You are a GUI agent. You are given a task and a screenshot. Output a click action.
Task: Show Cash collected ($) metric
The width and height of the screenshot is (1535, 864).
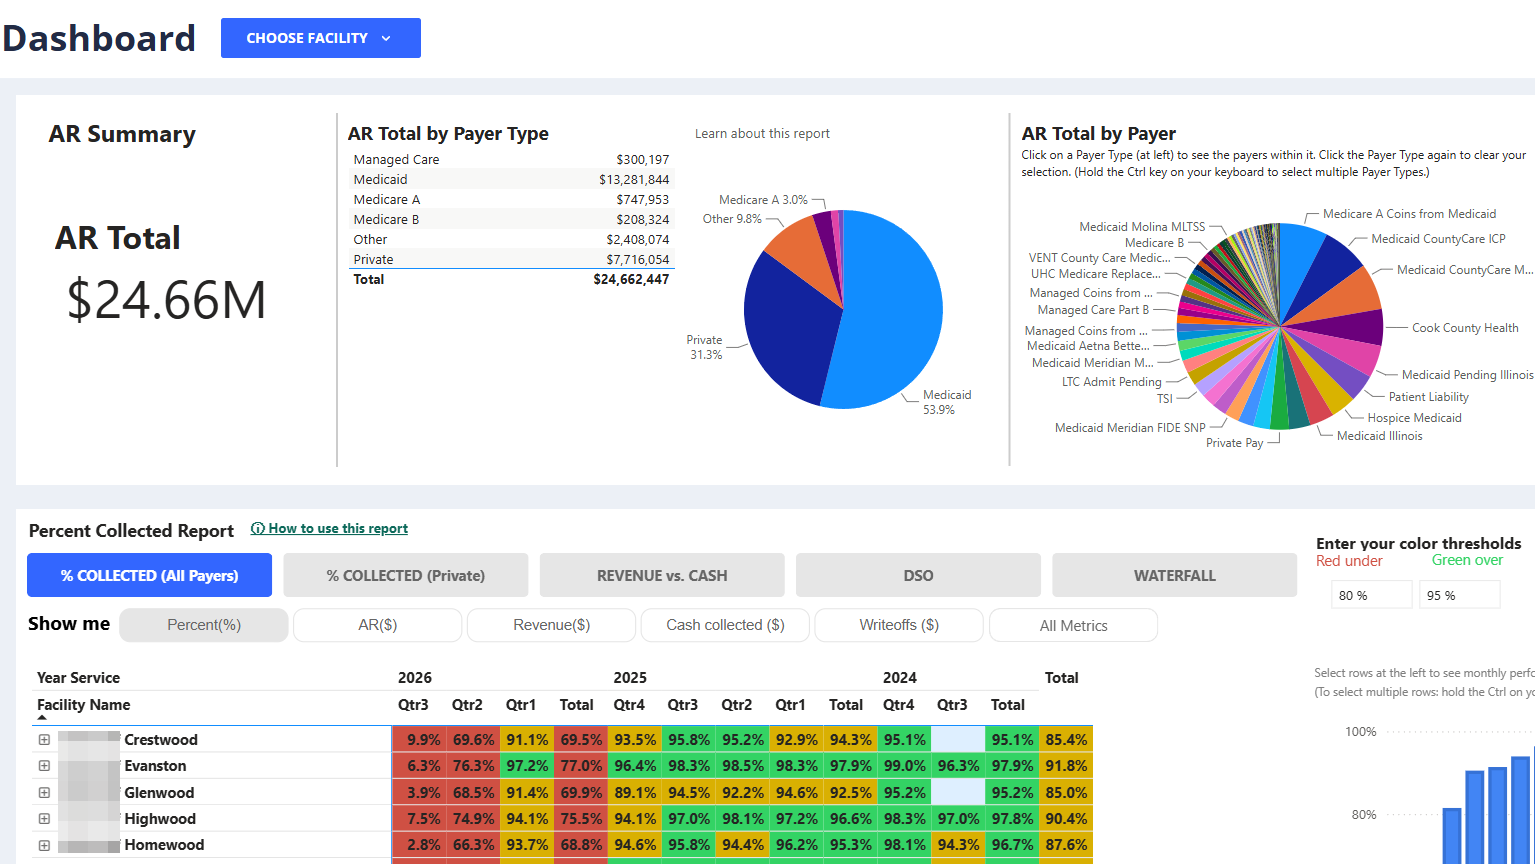click(726, 625)
